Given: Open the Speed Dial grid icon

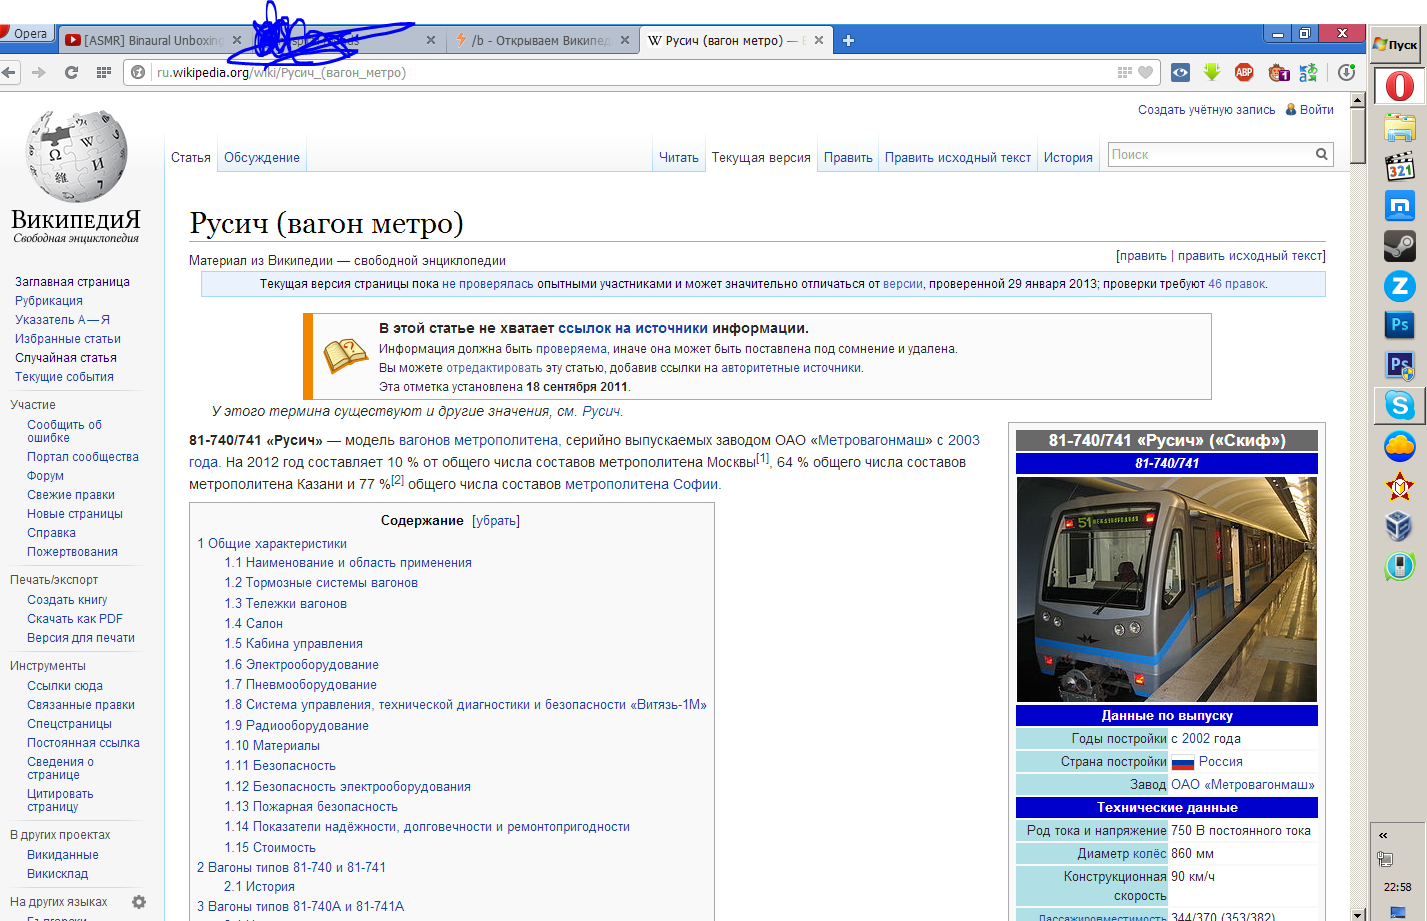Looking at the screenshot, I should coord(103,72).
